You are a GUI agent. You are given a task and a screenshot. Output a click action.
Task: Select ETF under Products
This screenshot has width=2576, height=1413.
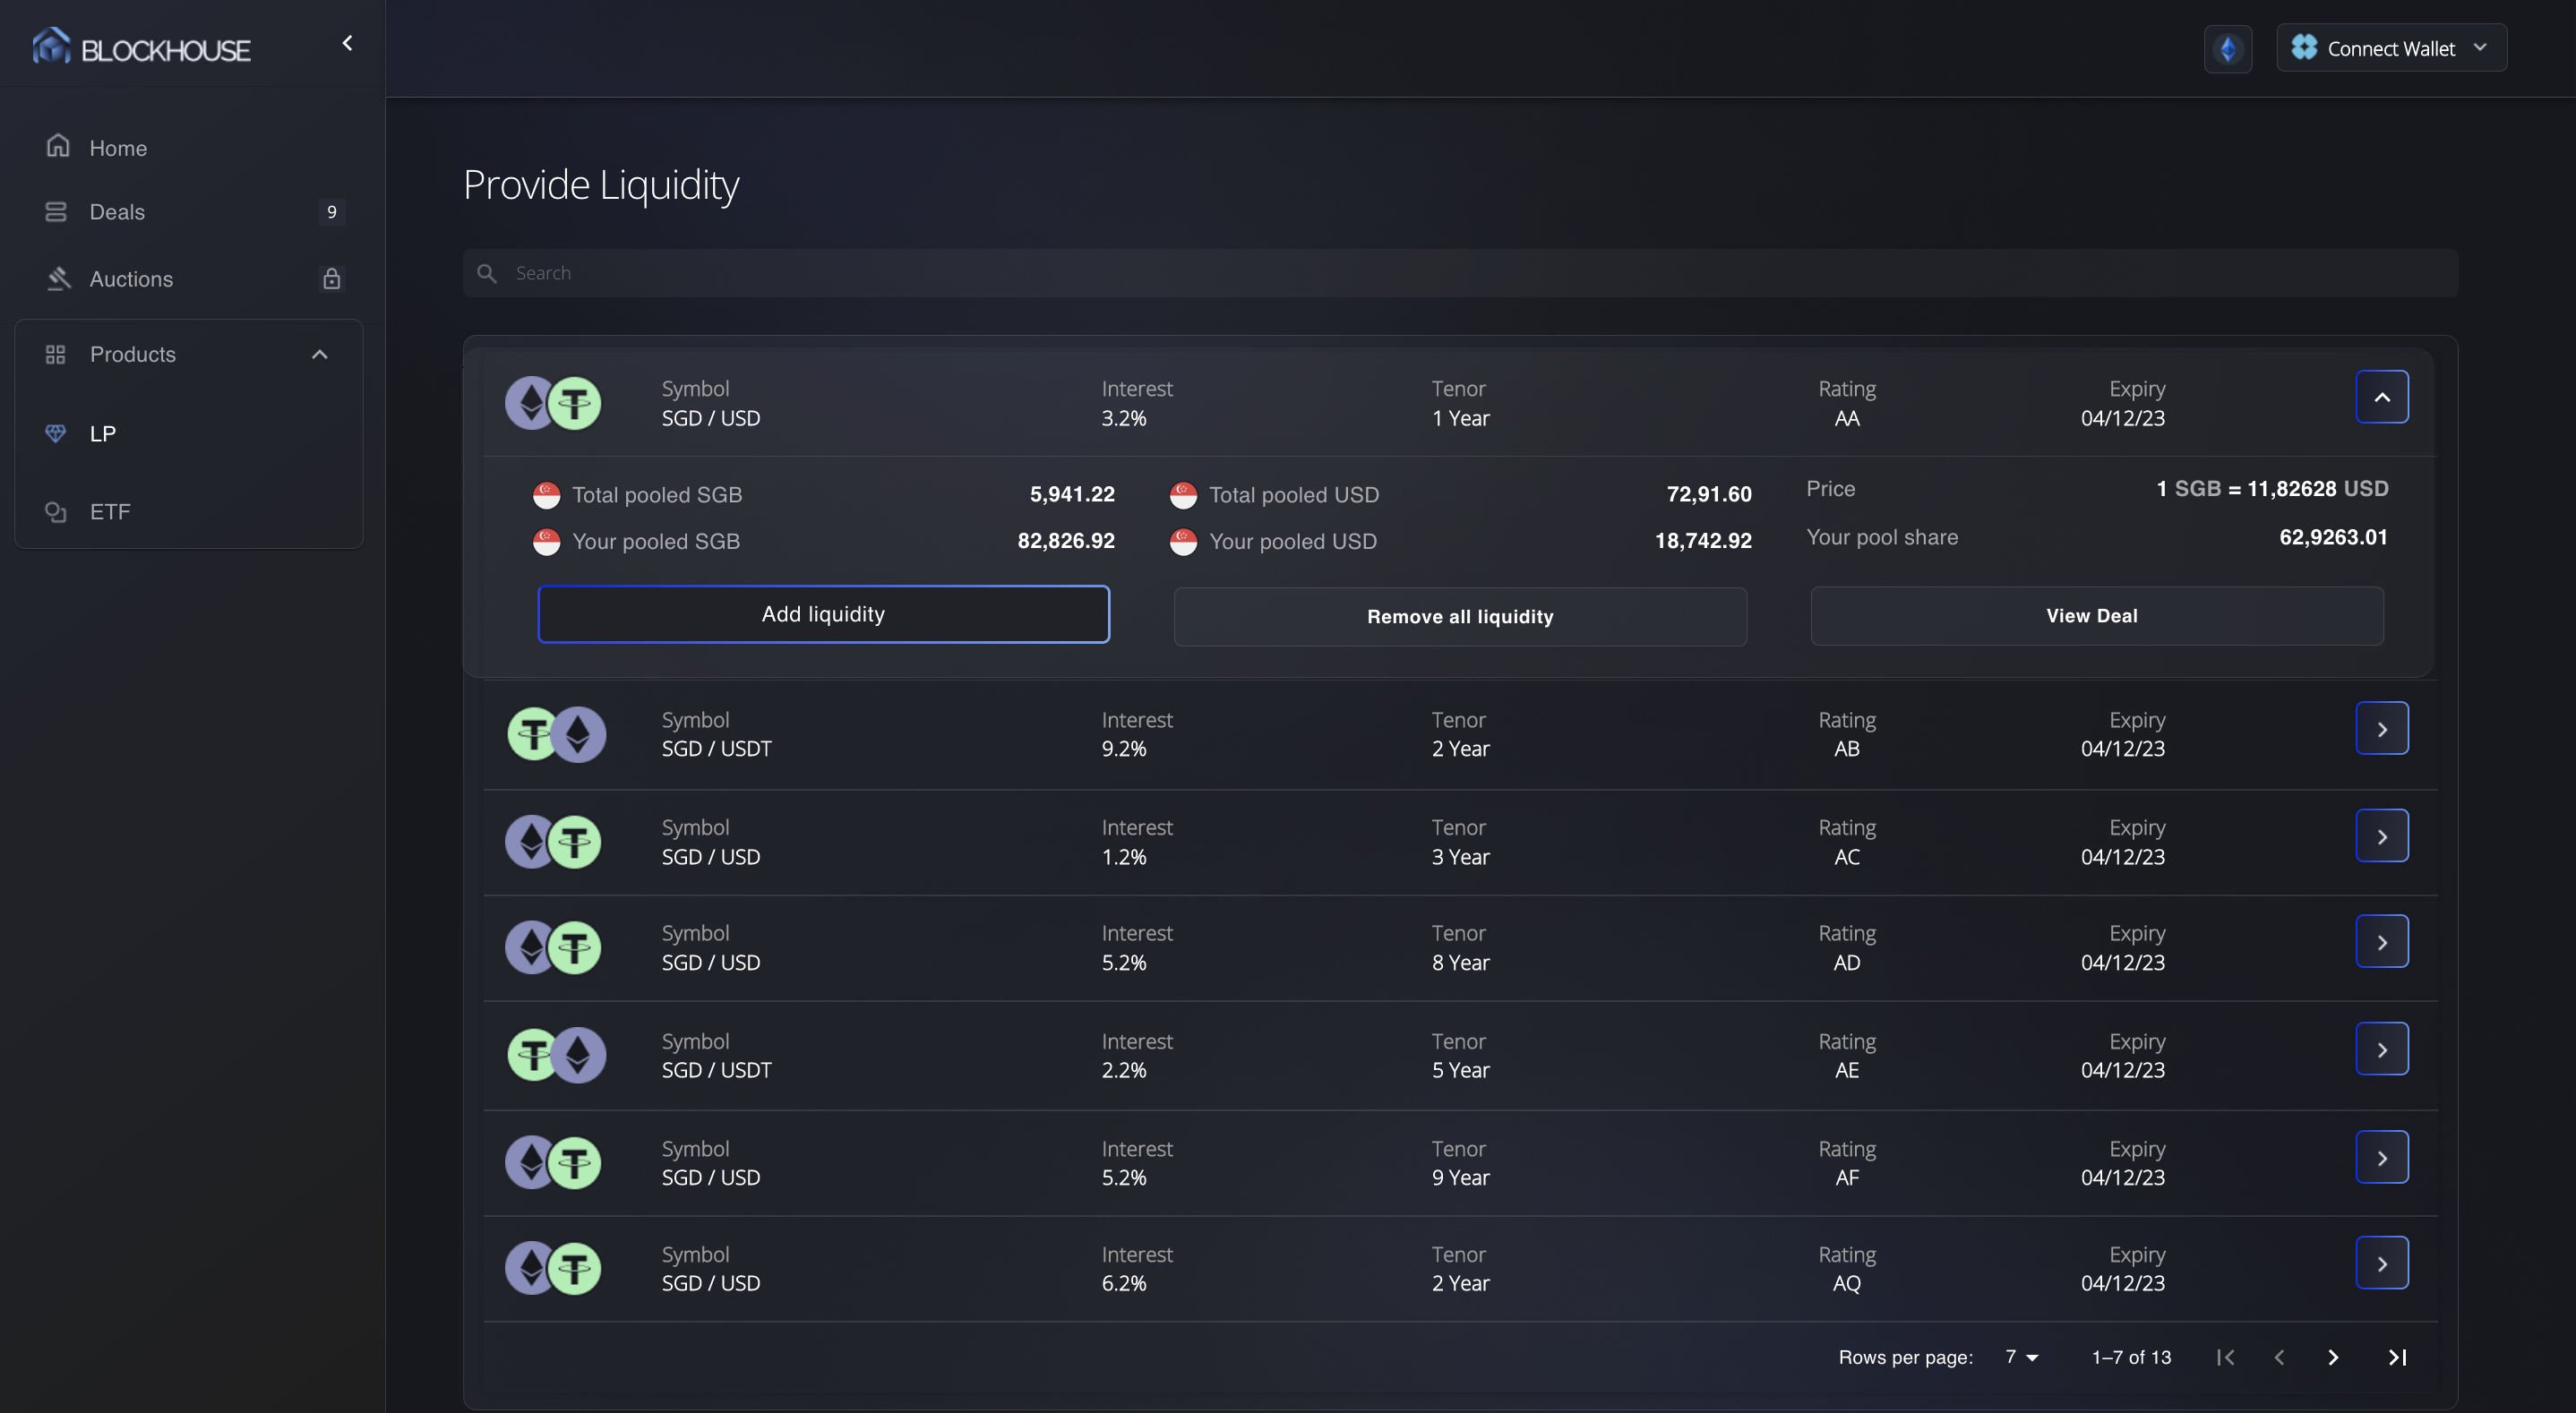110,512
